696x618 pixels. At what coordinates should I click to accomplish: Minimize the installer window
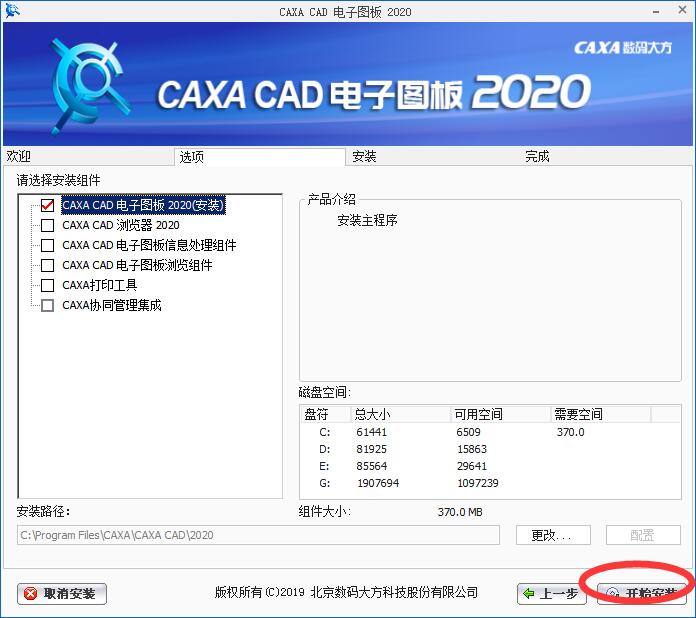[656, 12]
